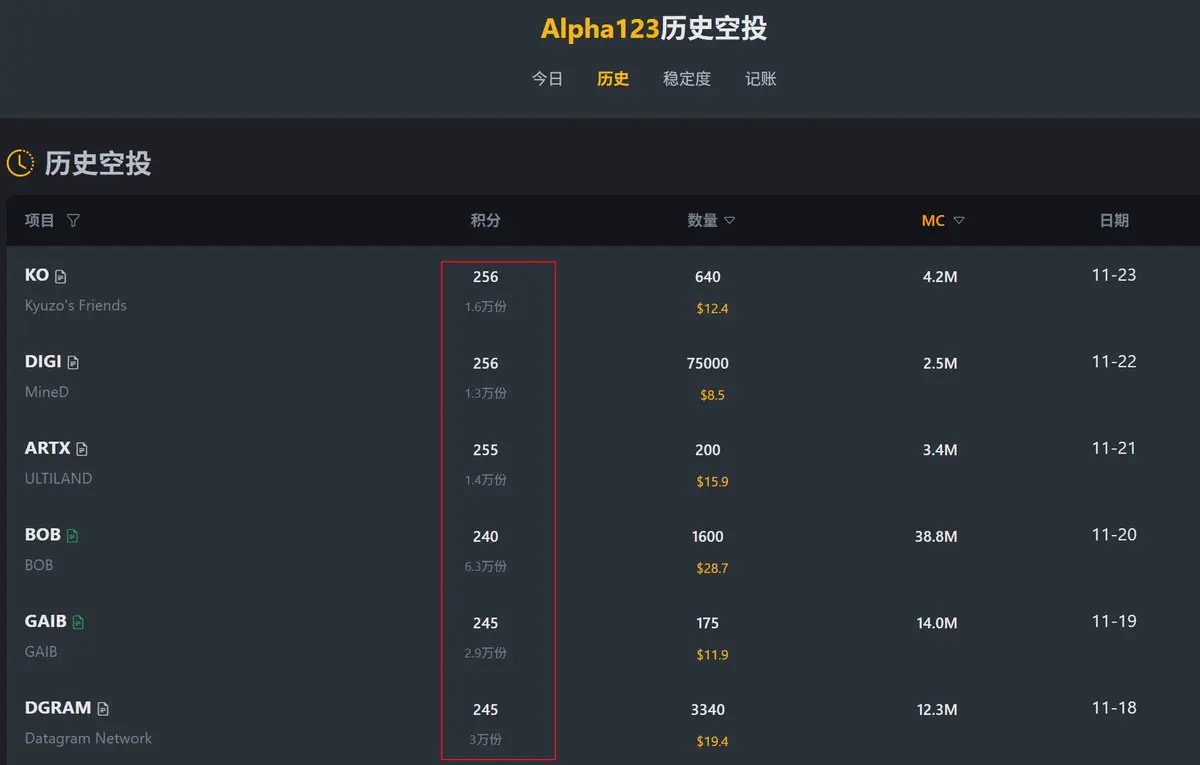
Task: Open the DGRAM document icon
Action: 103,709
